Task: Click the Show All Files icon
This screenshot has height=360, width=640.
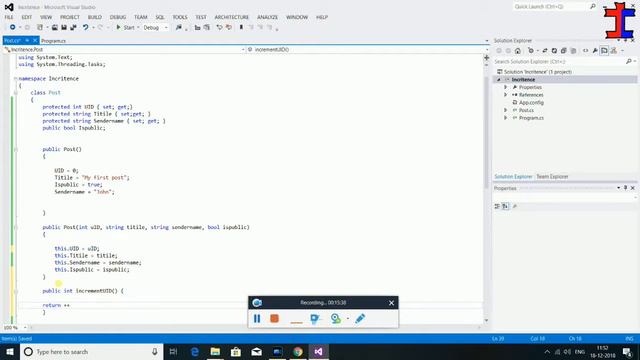Action: [573, 51]
